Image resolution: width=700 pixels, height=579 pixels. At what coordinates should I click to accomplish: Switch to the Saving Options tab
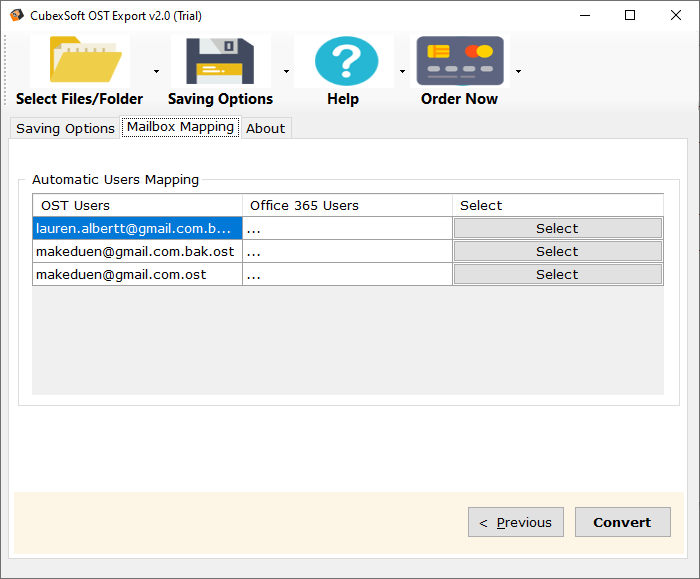pyautogui.click(x=65, y=128)
